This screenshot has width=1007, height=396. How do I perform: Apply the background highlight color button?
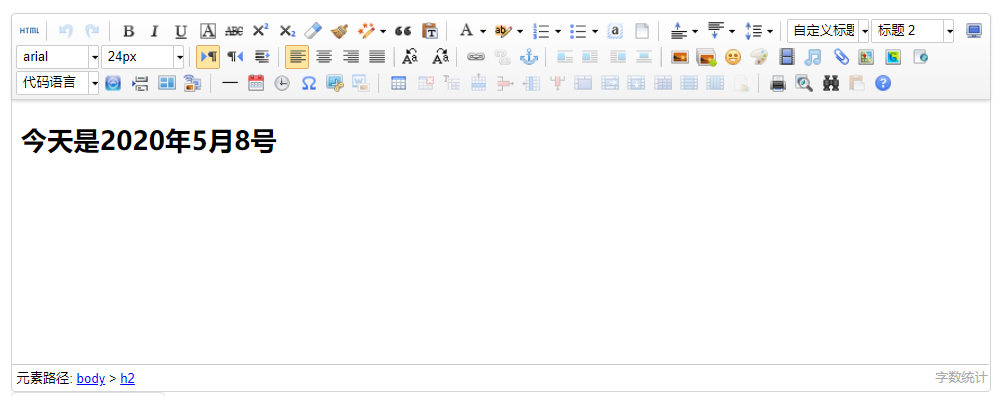504,30
